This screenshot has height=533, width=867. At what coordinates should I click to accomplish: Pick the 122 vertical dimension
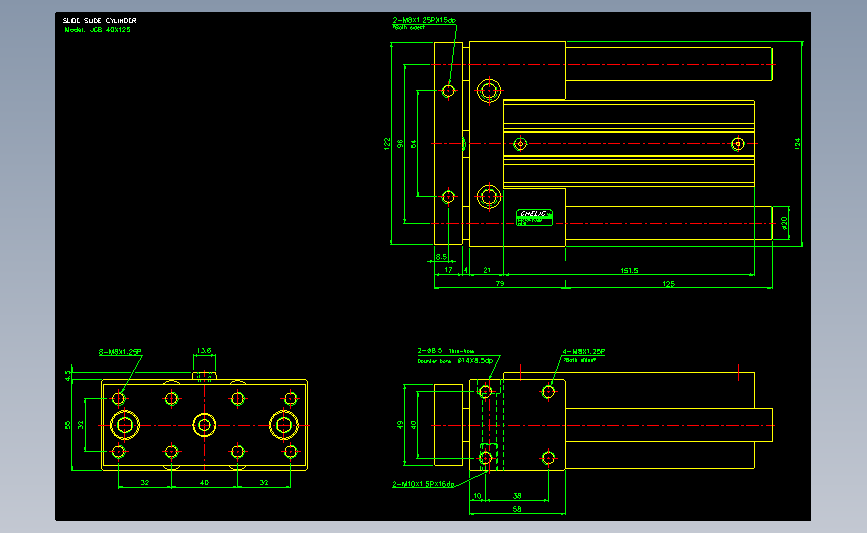pos(387,144)
